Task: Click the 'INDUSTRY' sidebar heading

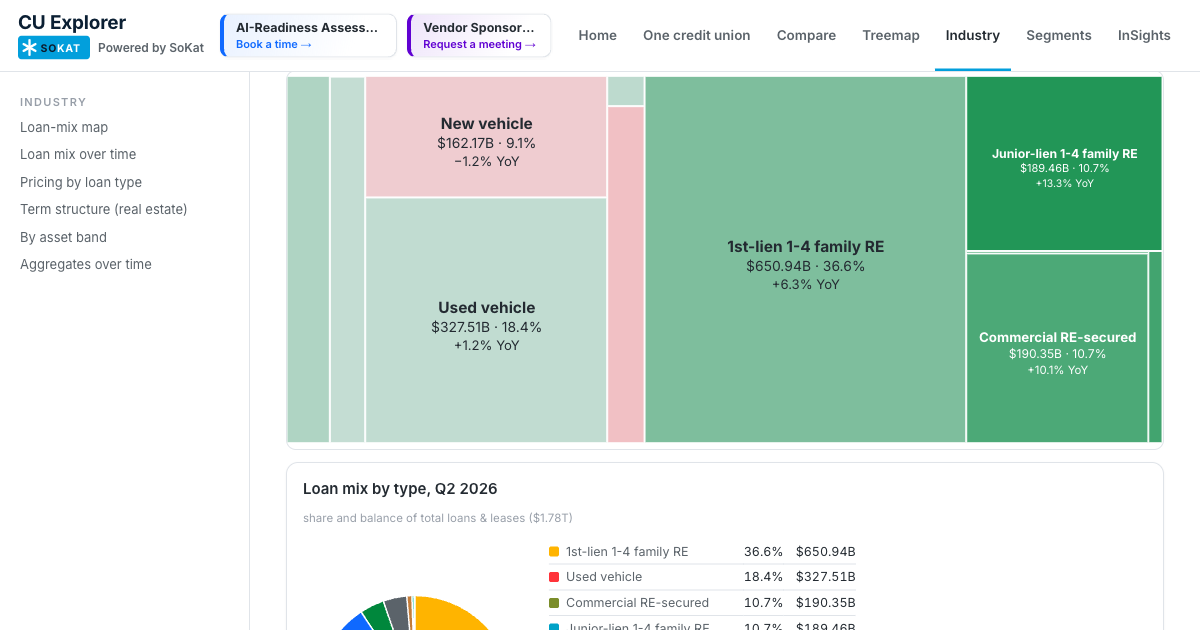Action: coord(53,102)
